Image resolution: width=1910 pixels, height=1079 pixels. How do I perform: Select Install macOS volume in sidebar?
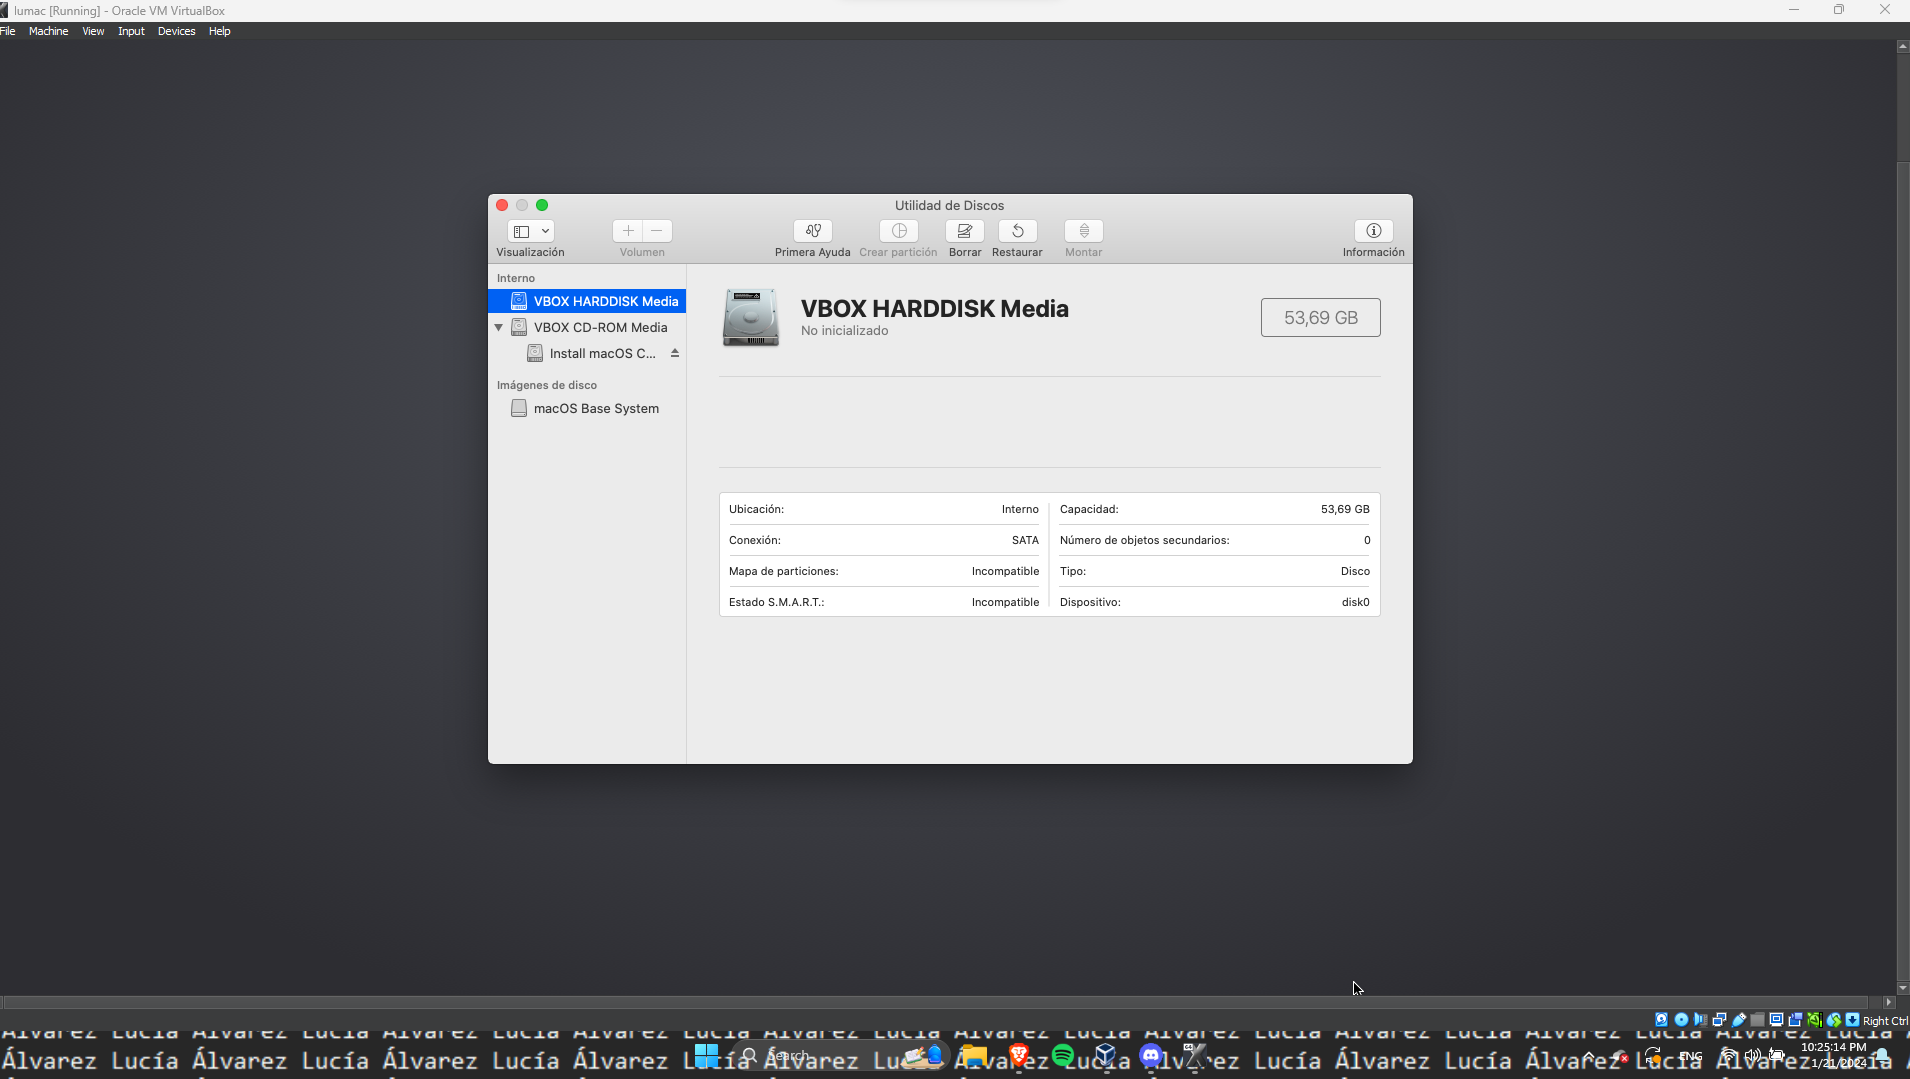pos(602,353)
